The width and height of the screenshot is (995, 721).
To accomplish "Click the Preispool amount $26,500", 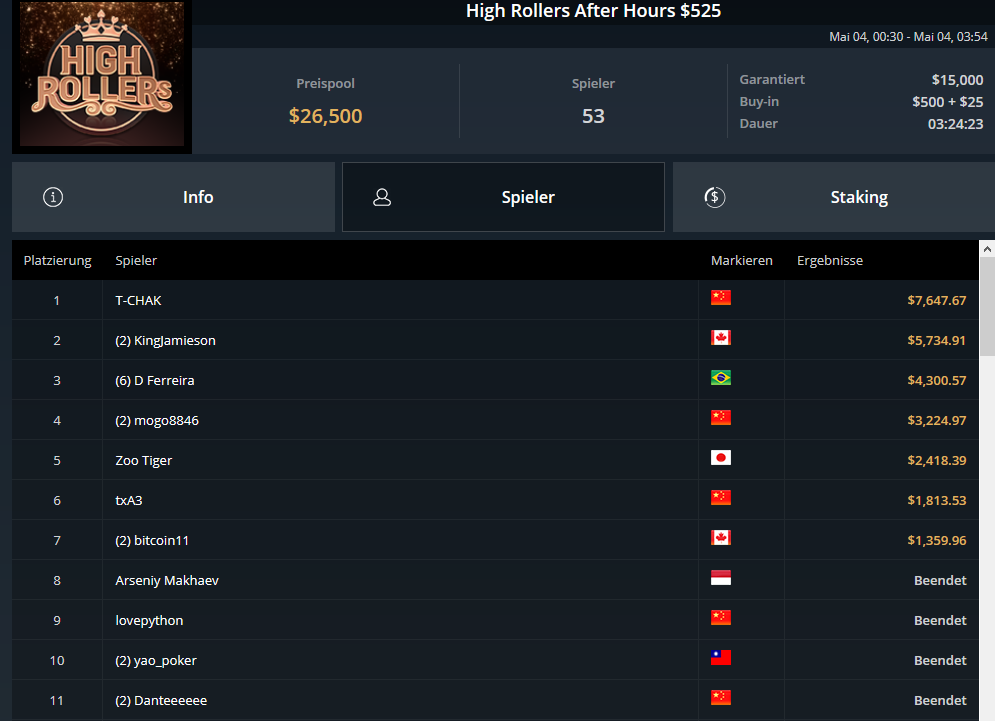I will pyautogui.click(x=326, y=116).
